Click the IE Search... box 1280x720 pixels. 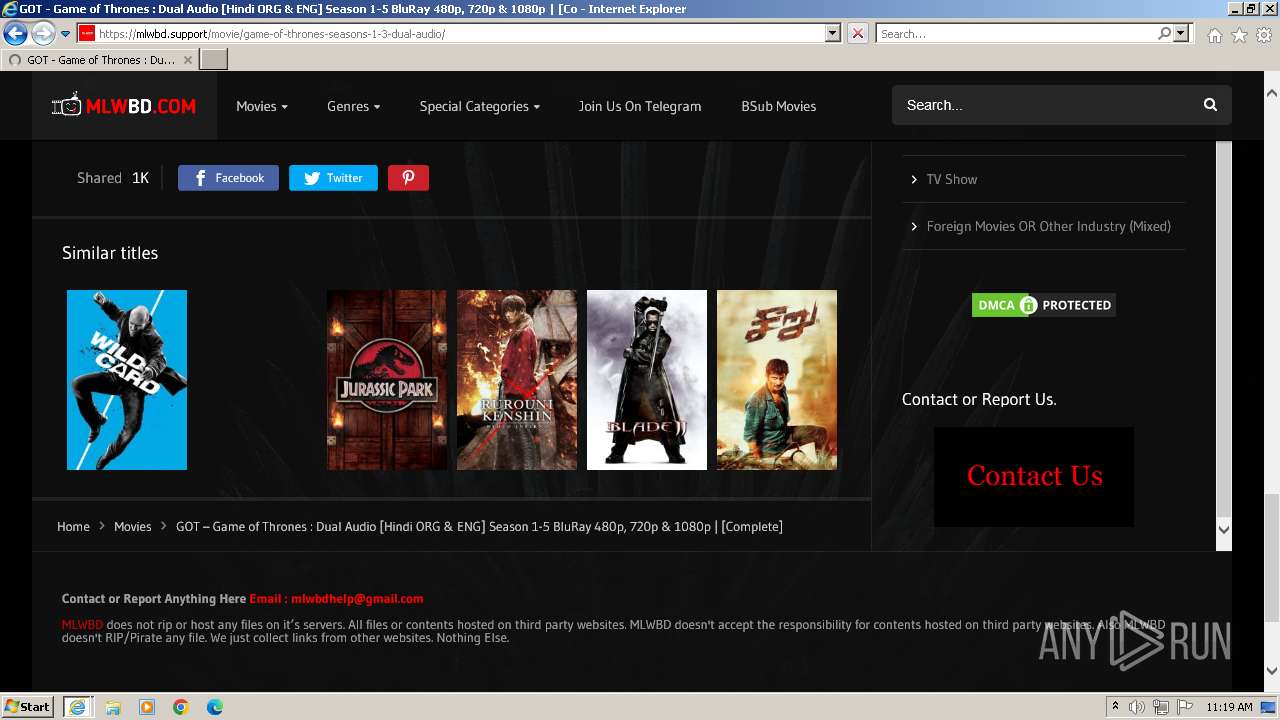(1015, 34)
